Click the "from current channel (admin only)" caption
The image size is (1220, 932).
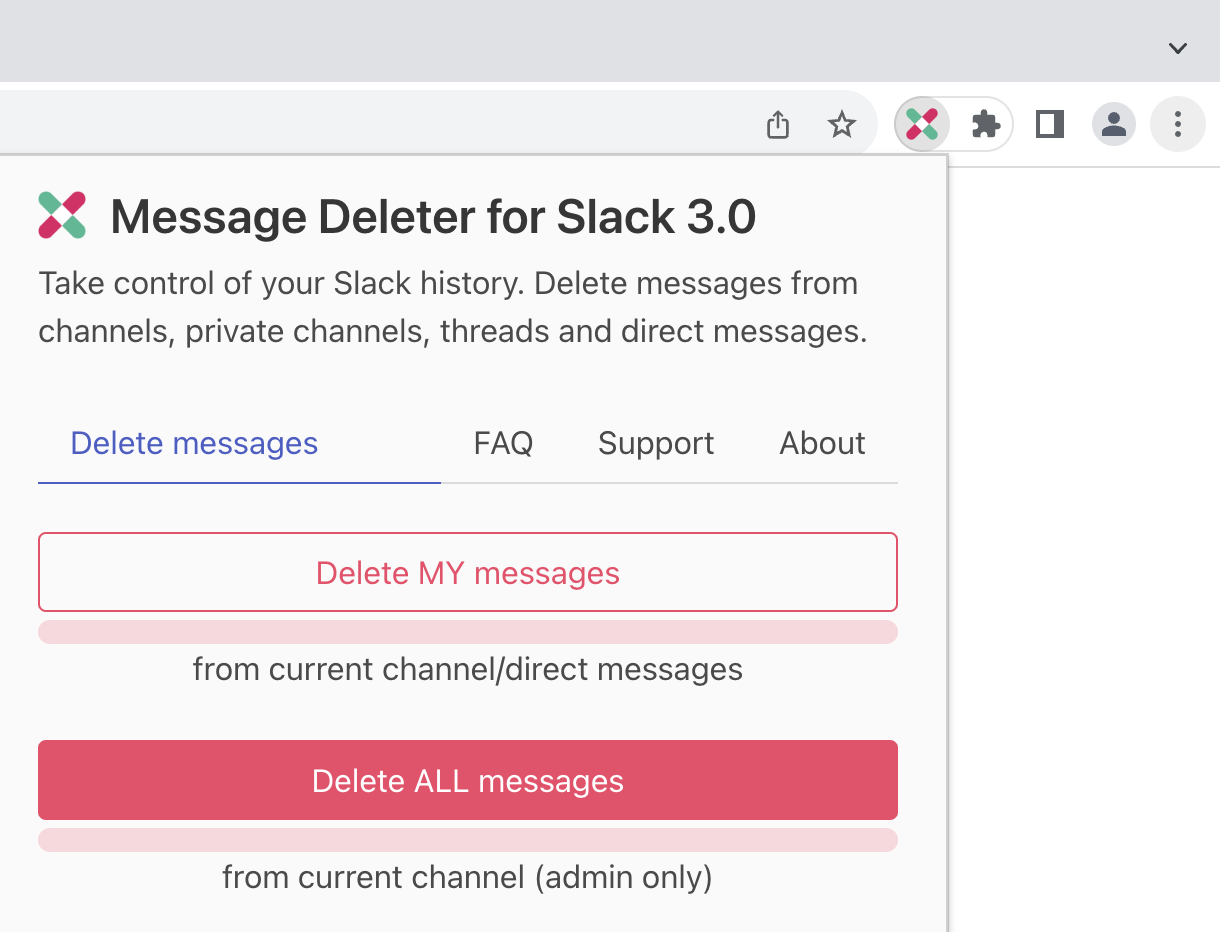point(467,877)
